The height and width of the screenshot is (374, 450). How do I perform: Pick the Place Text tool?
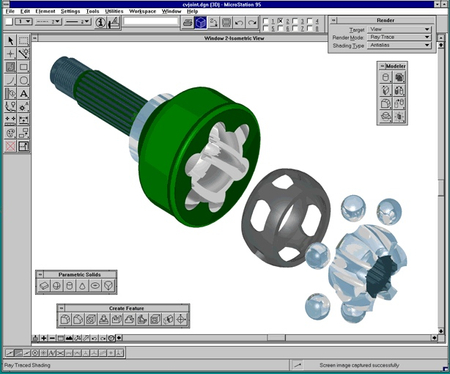[23, 94]
